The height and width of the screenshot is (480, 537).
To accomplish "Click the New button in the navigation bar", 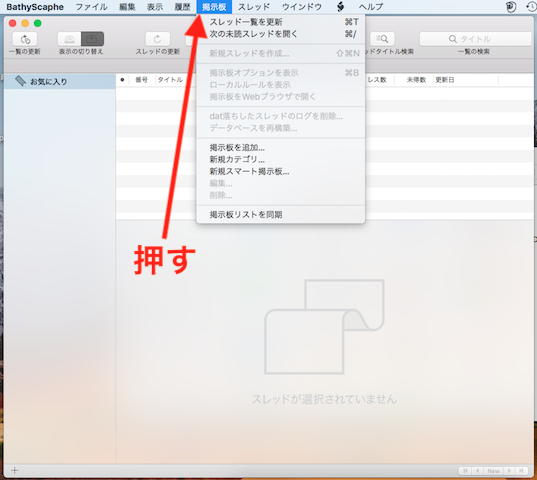I will coord(493,471).
